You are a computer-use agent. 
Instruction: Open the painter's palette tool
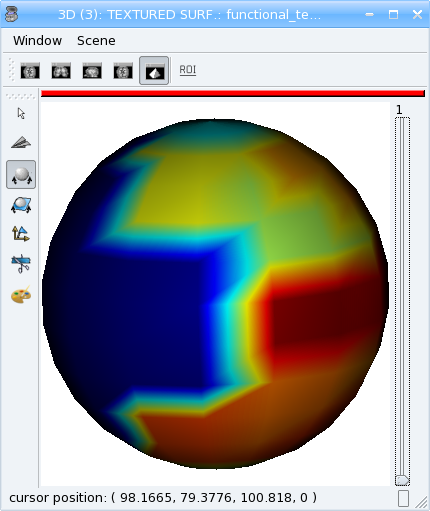tap(21, 295)
